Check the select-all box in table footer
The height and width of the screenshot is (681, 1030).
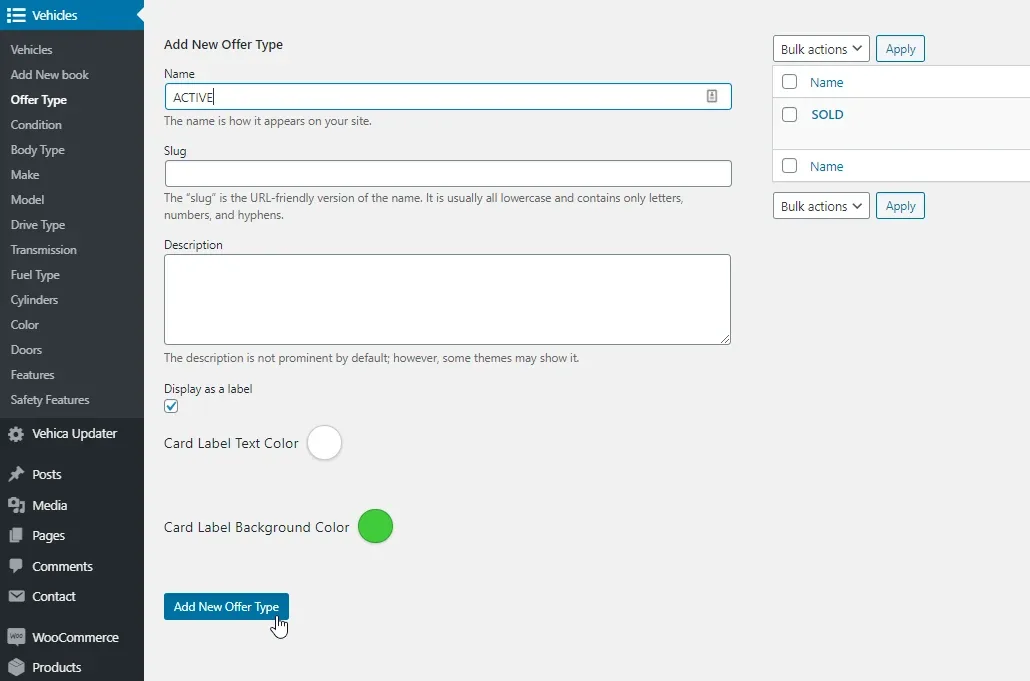pos(790,165)
